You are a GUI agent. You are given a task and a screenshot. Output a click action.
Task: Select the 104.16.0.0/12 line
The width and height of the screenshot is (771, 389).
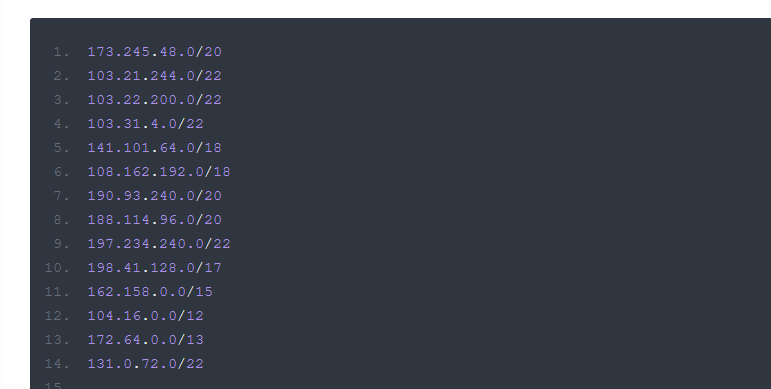coord(146,316)
